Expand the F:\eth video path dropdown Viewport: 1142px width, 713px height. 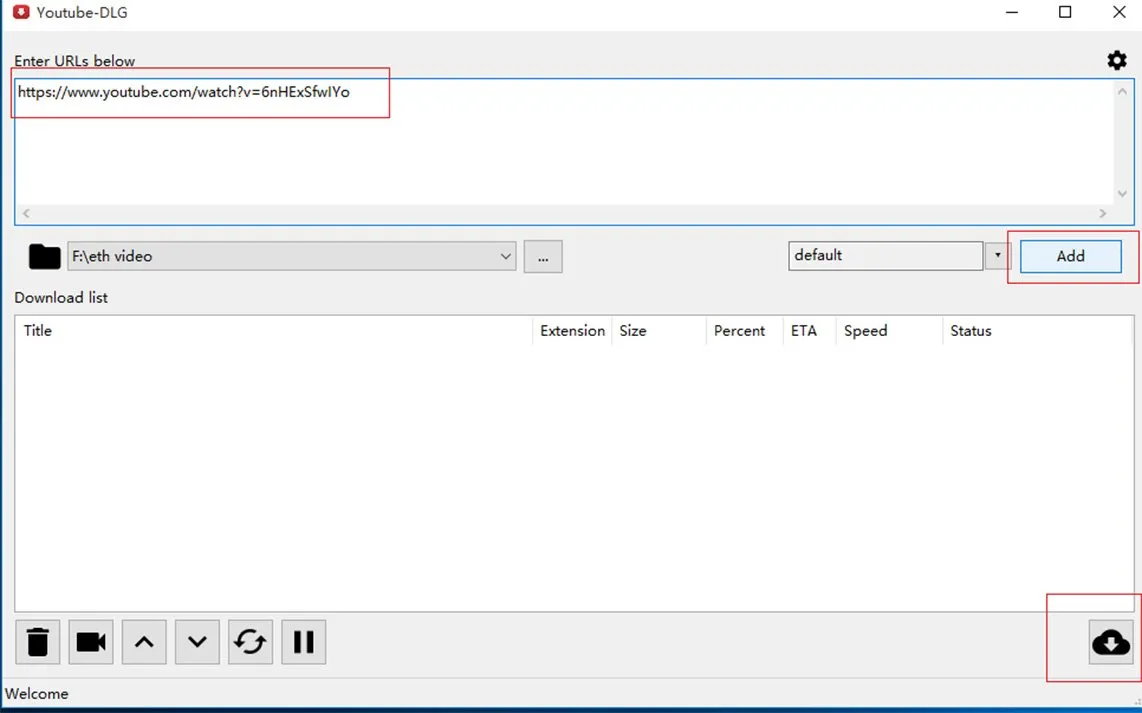(505, 256)
